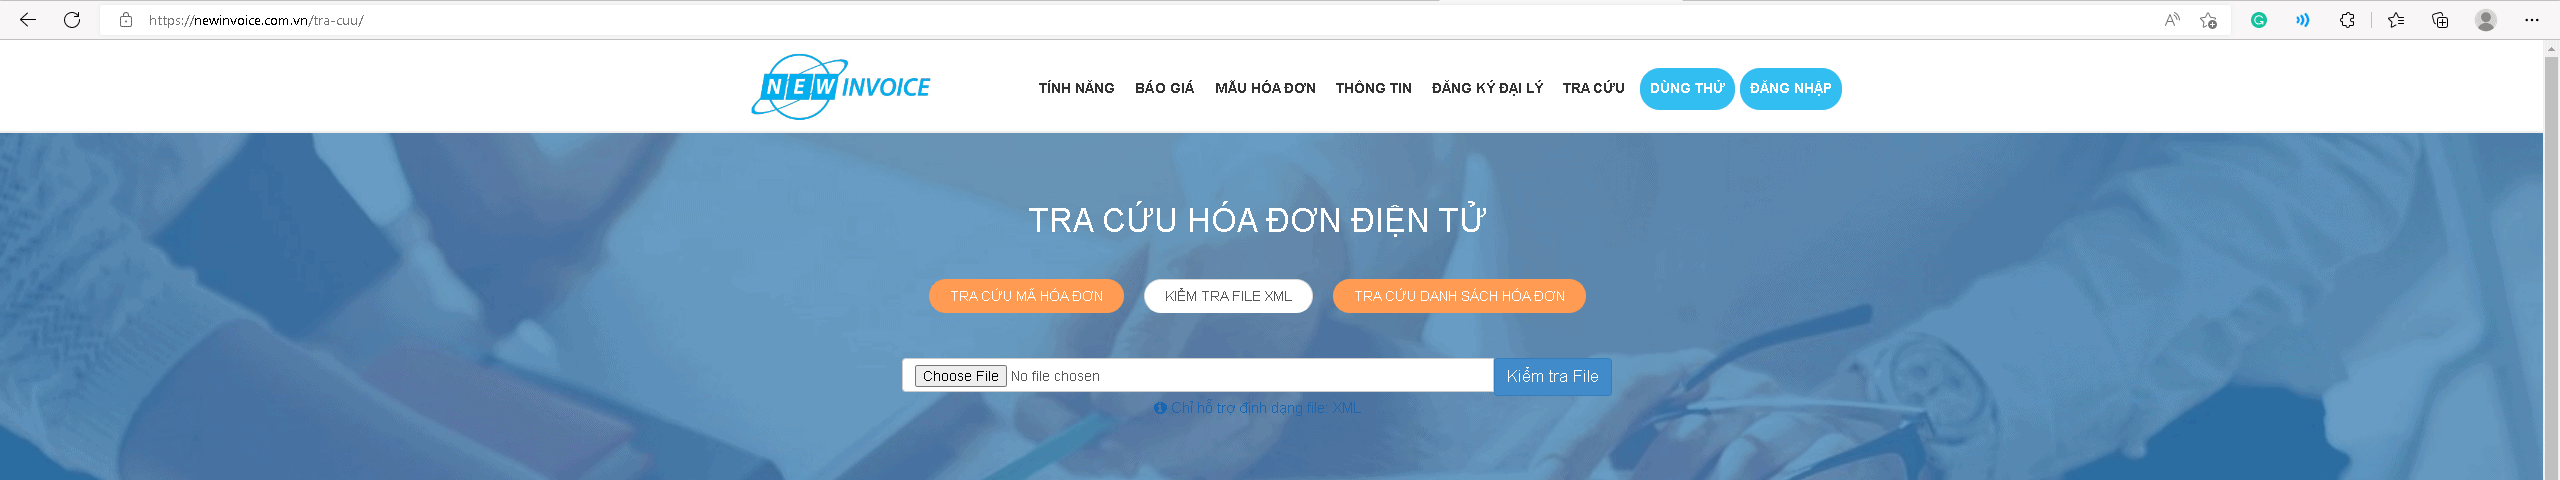Open the browser profile avatar

click(2486, 20)
